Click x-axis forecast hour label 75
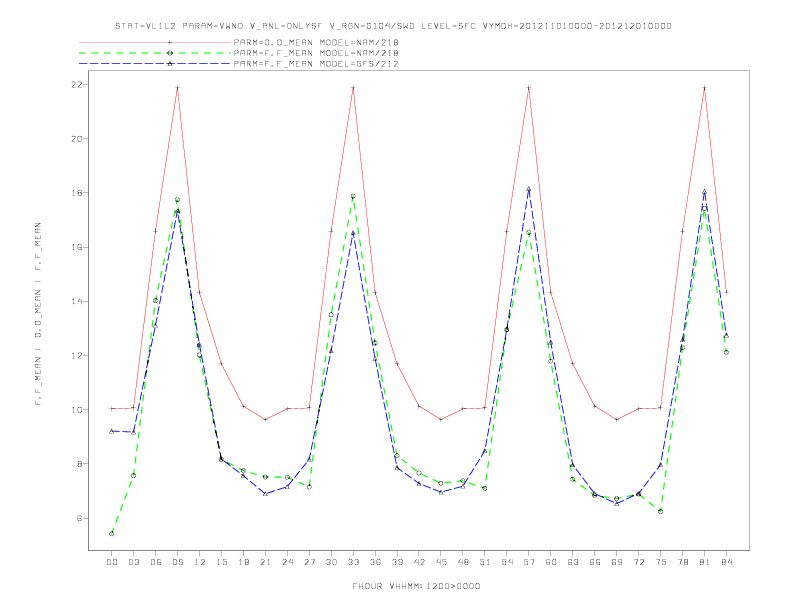This screenshot has height=612, width=792. tap(661, 562)
